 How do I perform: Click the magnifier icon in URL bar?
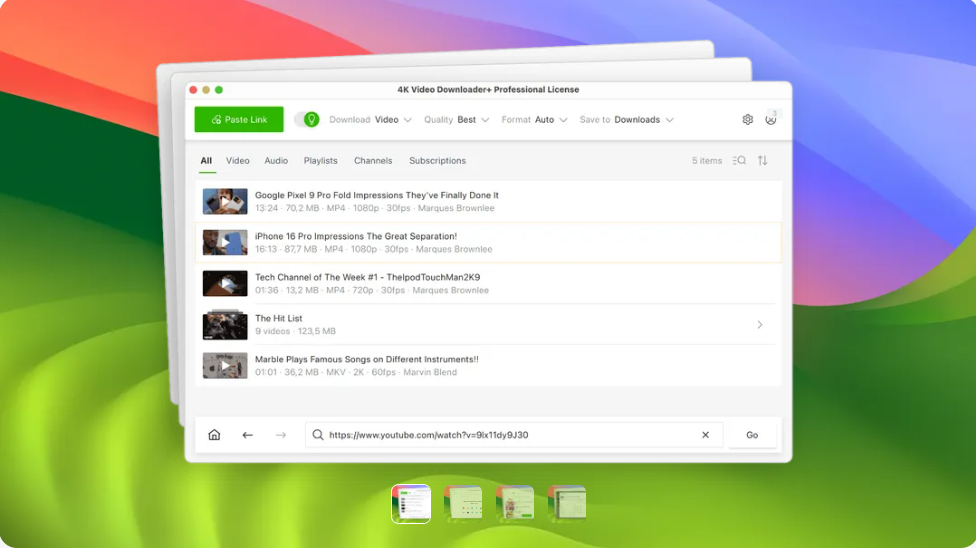(x=317, y=435)
